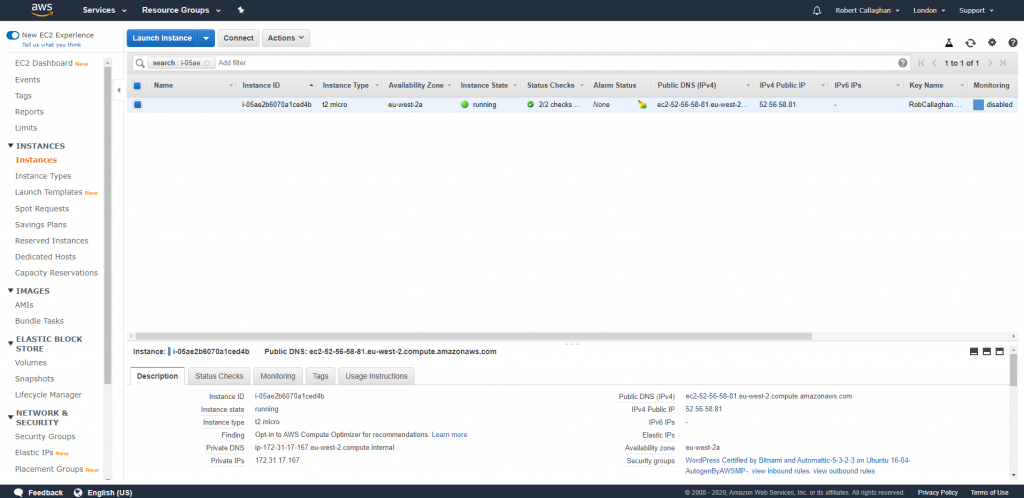The width and height of the screenshot is (1024, 498).
Task: Collapse NETWORK & SECURITY section
Action: (x=10, y=416)
